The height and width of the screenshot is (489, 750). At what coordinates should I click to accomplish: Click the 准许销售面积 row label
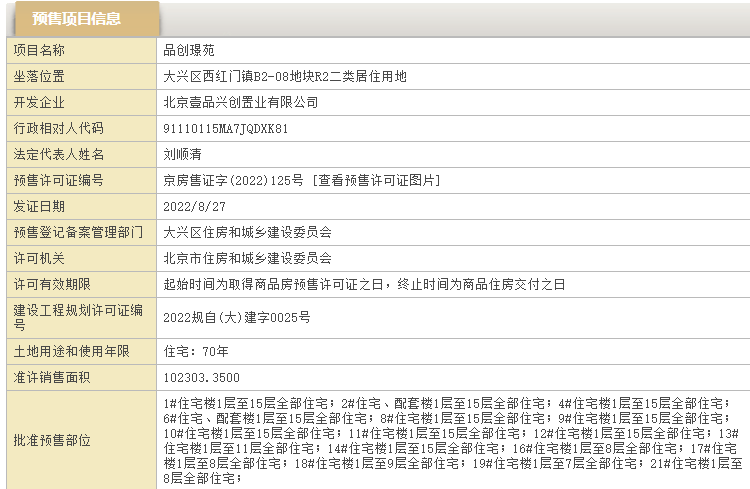(x=52, y=377)
